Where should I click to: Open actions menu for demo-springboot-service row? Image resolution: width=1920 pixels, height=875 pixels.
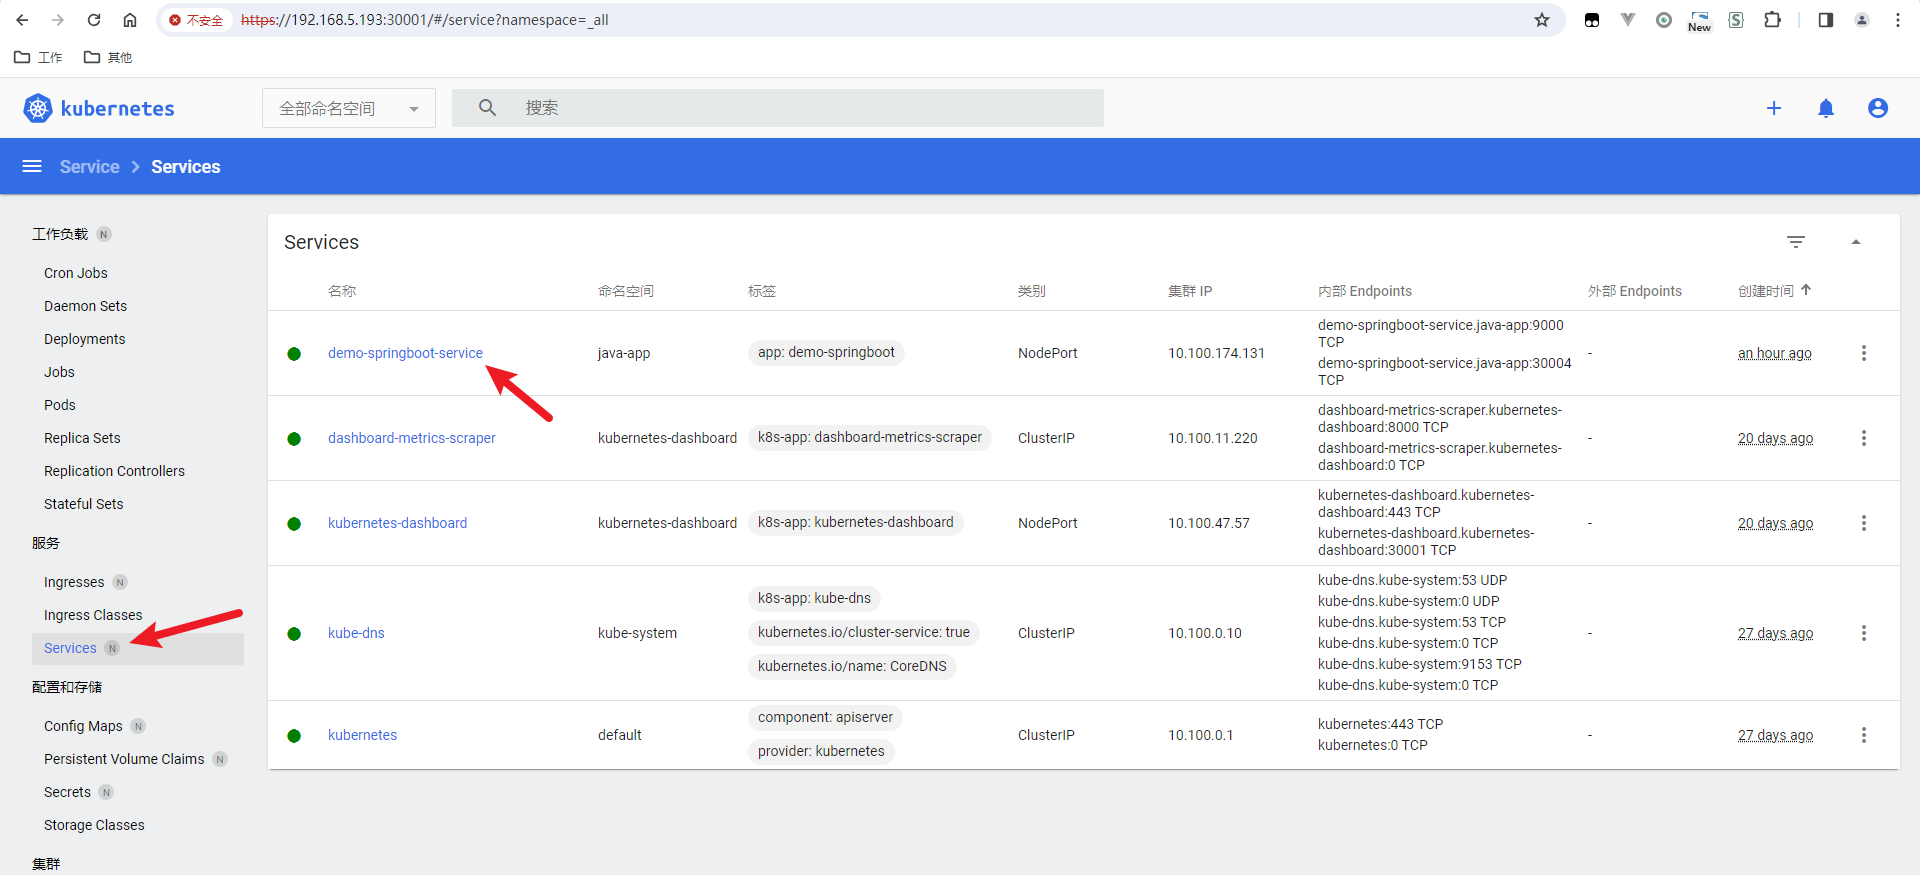(1864, 353)
